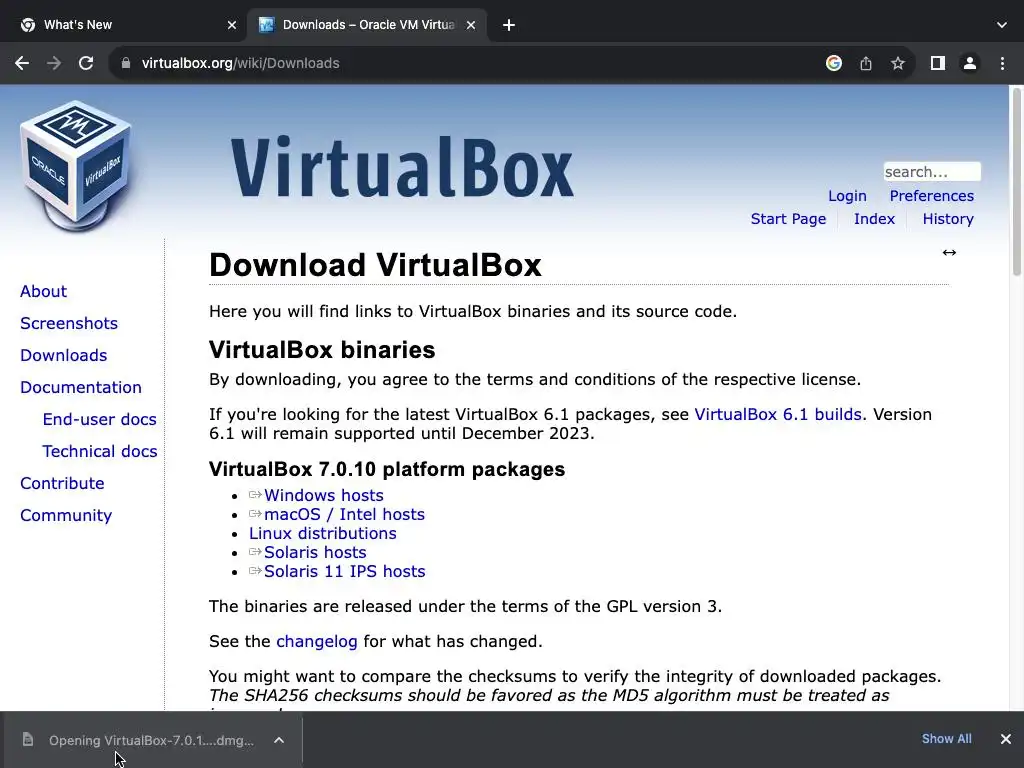Click the VirtualBox 7.0.10 platform packages heading
Image resolution: width=1024 pixels, height=768 pixels.
coord(387,470)
